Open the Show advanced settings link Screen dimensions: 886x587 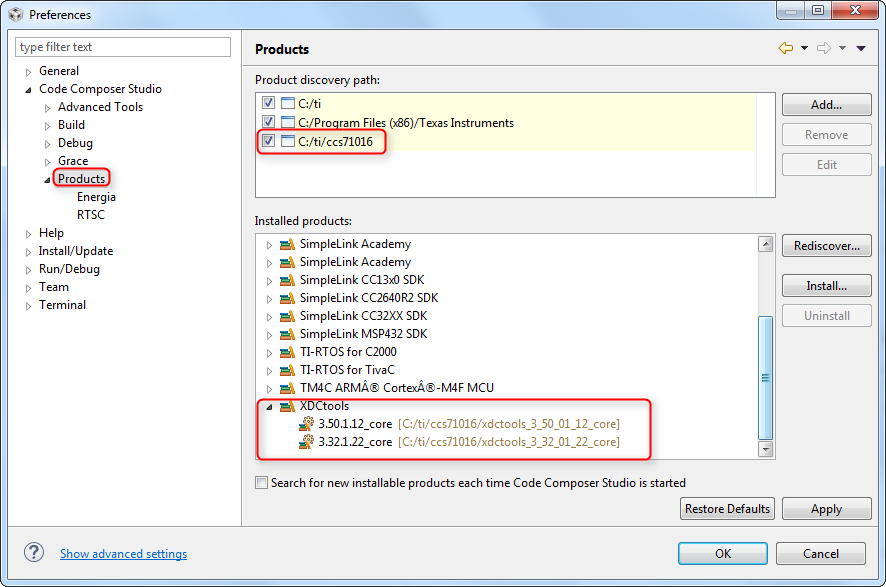coord(123,554)
